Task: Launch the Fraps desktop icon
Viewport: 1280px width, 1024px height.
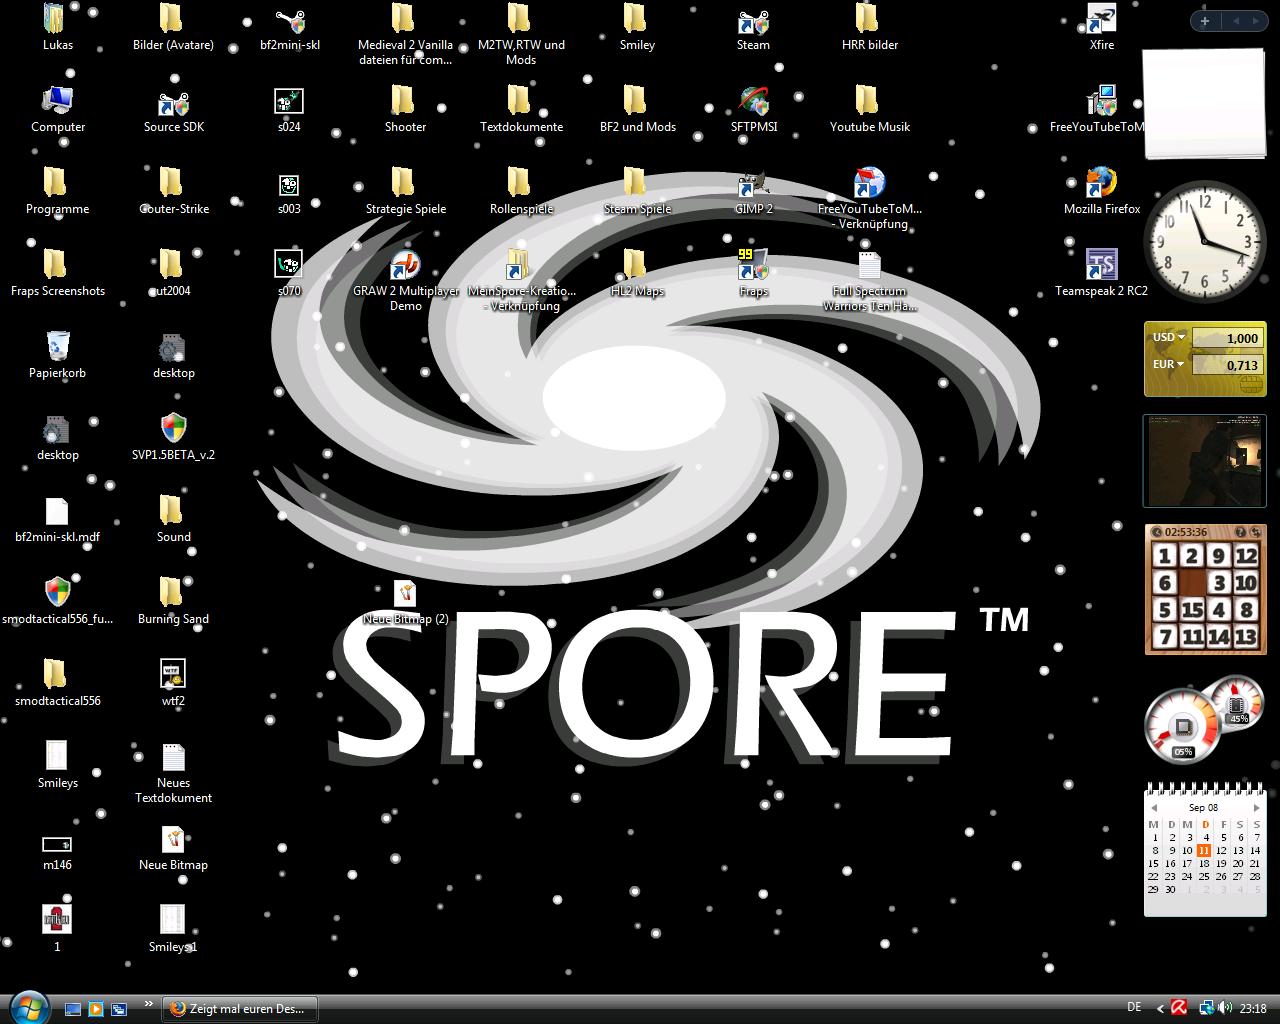Action: (753, 267)
